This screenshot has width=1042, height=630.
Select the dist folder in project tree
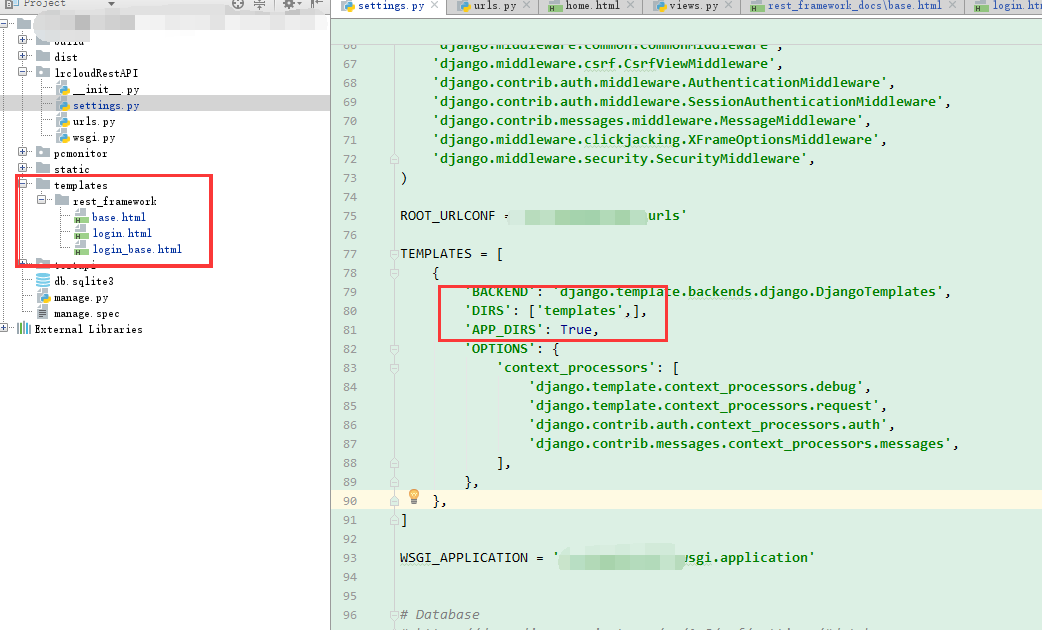click(x=65, y=57)
